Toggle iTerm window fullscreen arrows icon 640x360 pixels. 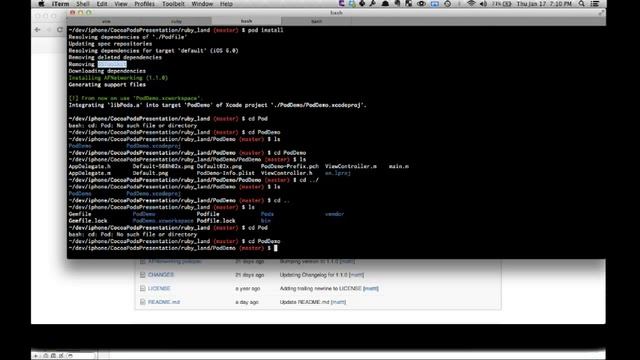click(x=601, y=13)
